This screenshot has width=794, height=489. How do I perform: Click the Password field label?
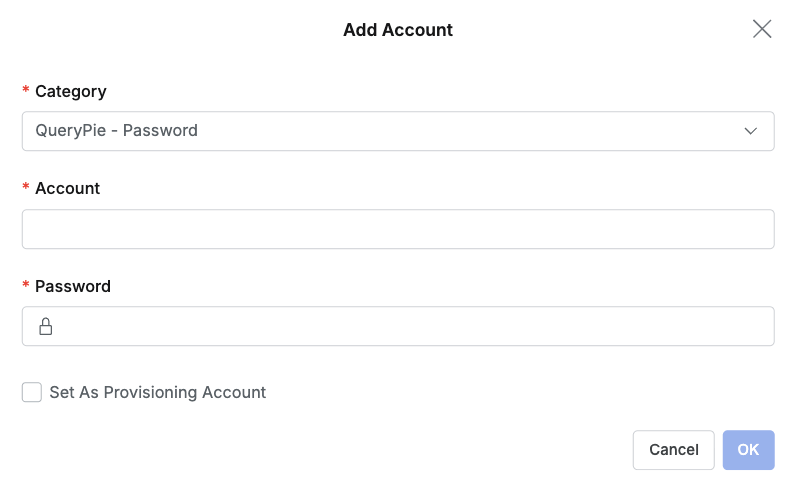pos(73,286)
